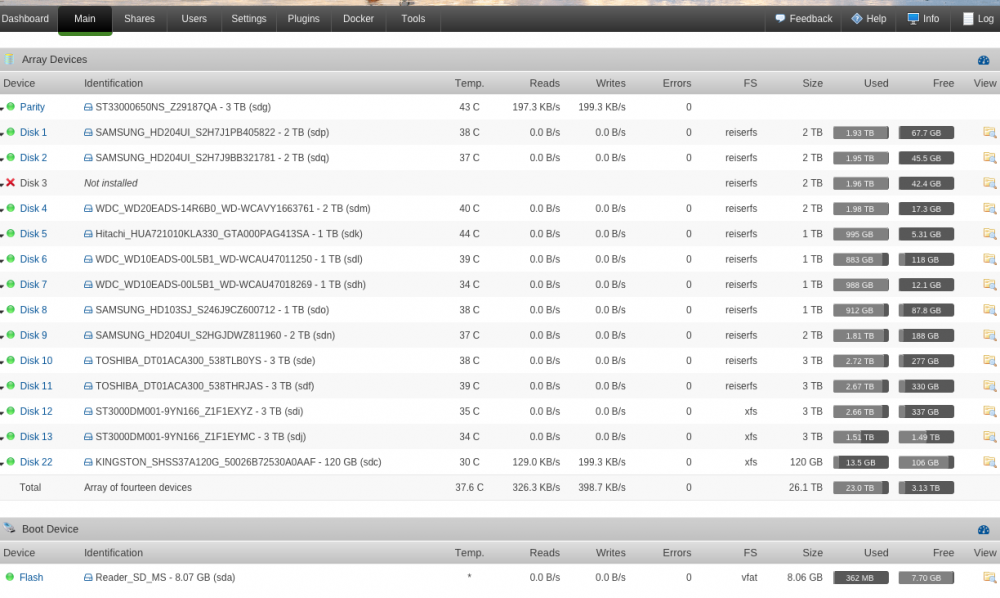Viewport: 1000px width, 598px height.
Task: Open system Info
Action: tap(923, 18)
